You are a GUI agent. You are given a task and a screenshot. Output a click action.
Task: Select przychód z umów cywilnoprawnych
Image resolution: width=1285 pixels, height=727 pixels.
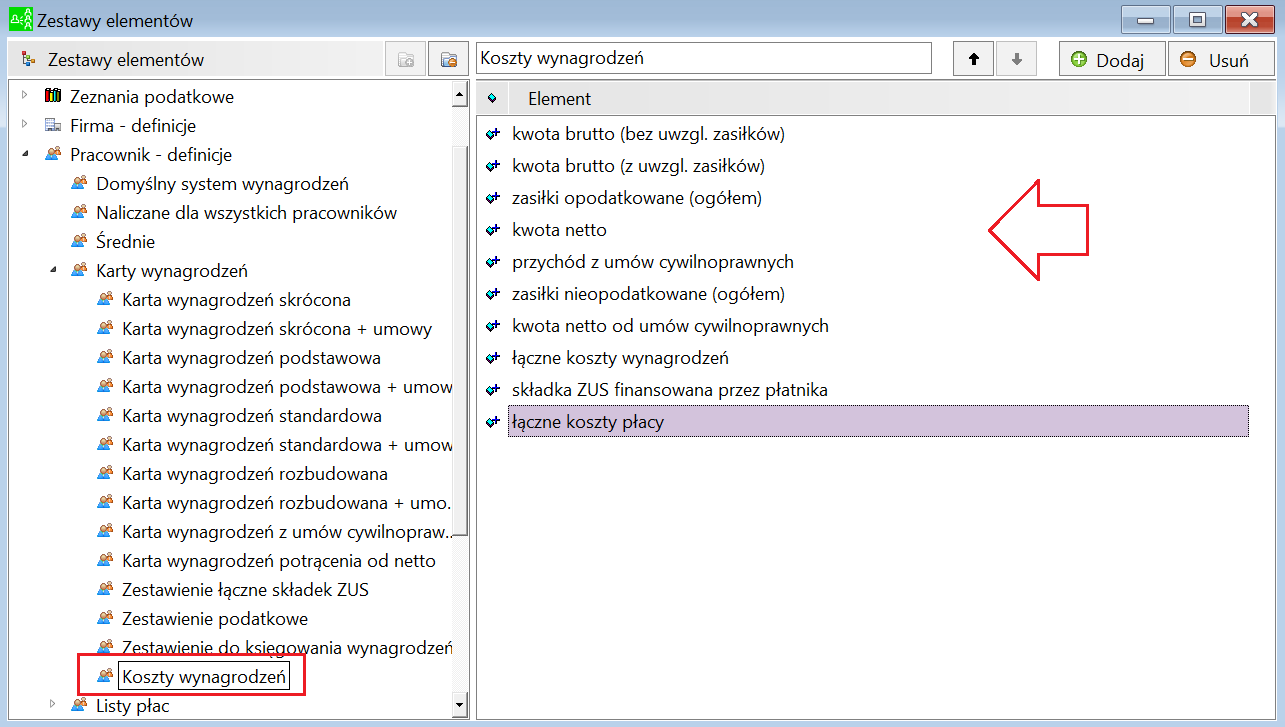(x=878, y=262)
